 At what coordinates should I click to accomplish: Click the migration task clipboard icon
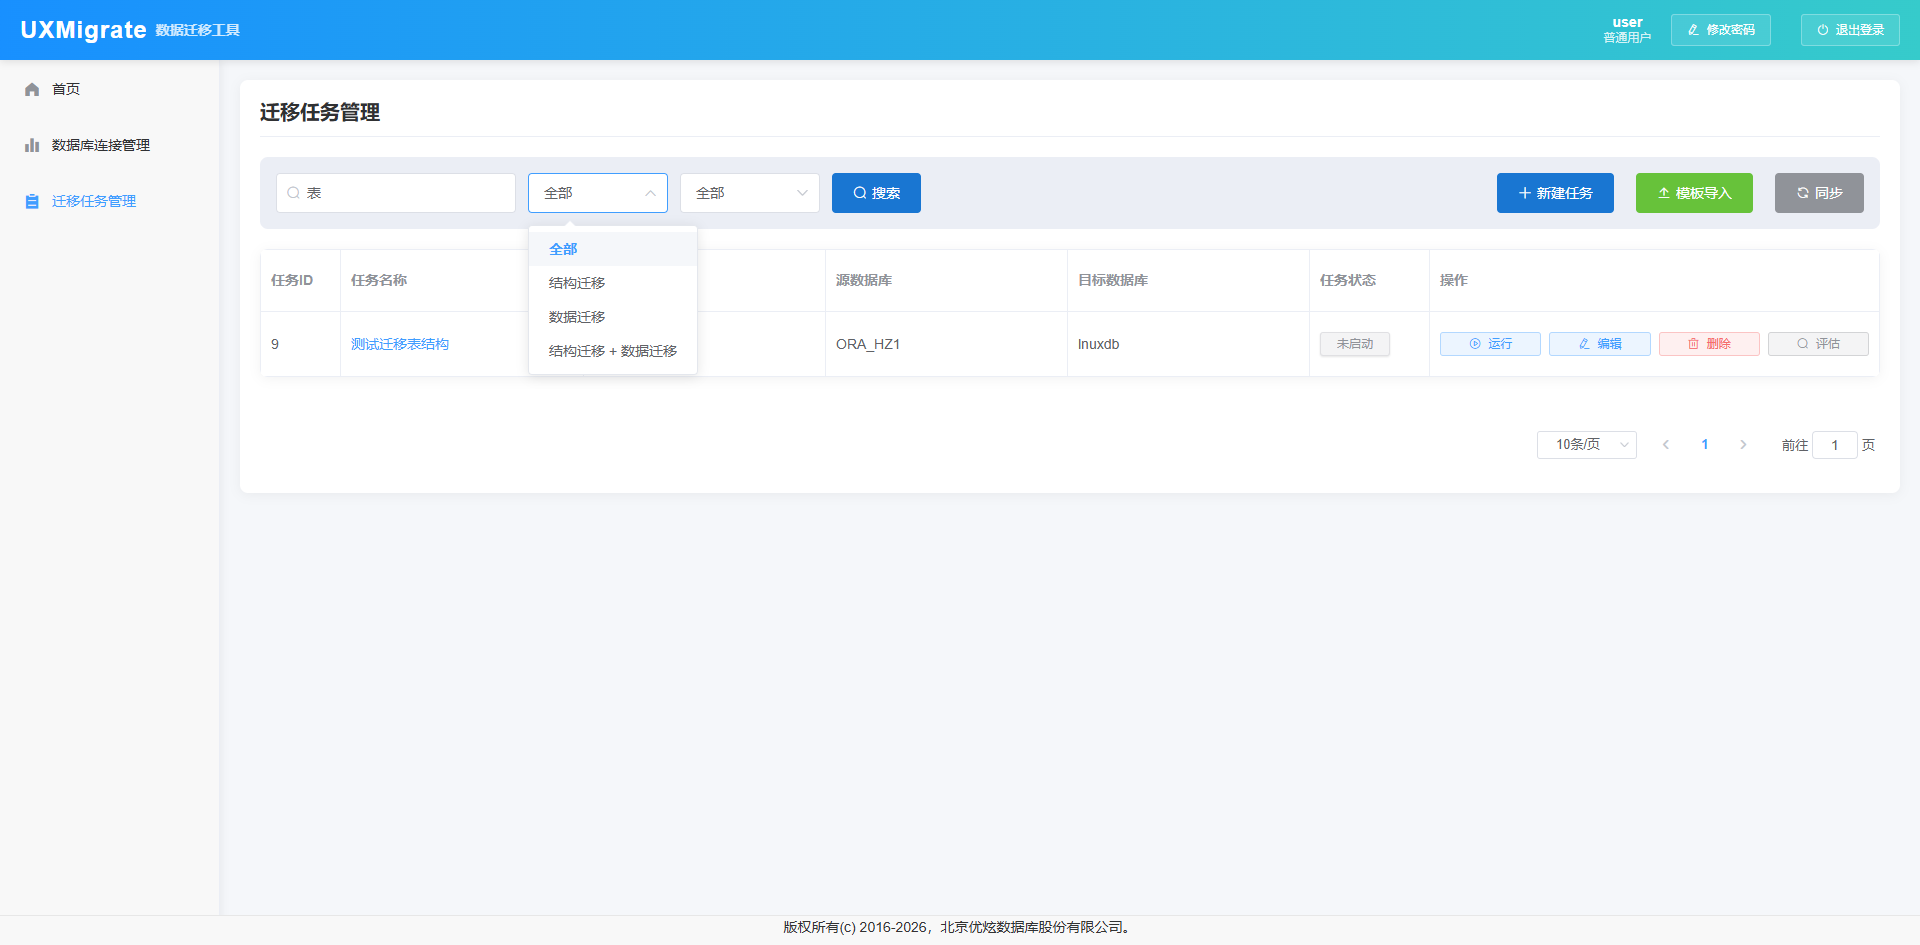tap(32, 201)
